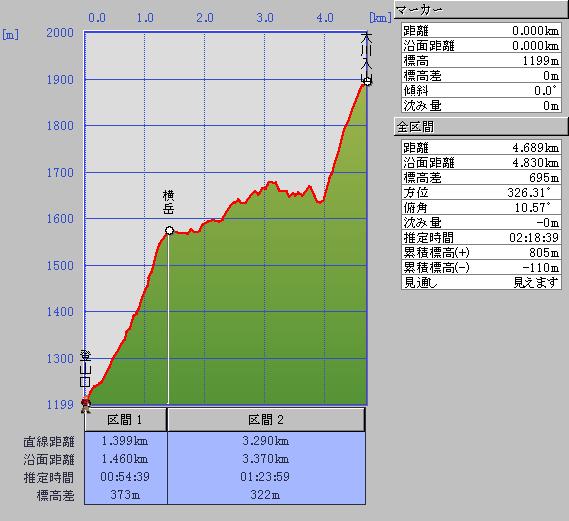Click section 2 estimated time 01:23:59 cell

click(266, 477)
